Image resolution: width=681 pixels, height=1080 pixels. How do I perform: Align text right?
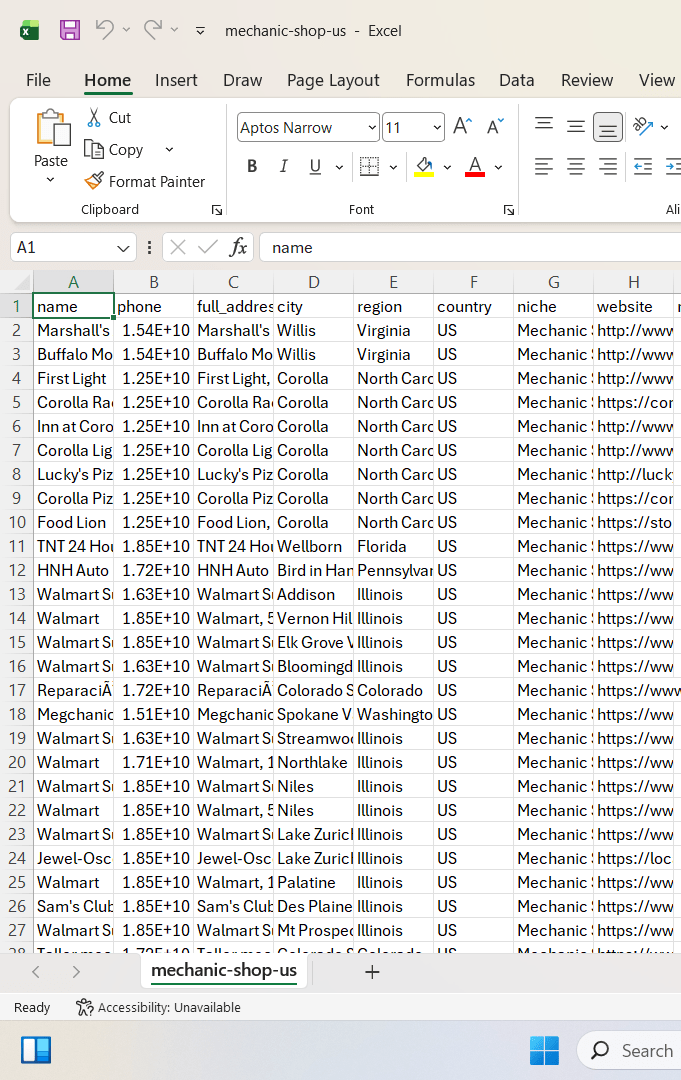pyautogui.click(x=607, y=166)
